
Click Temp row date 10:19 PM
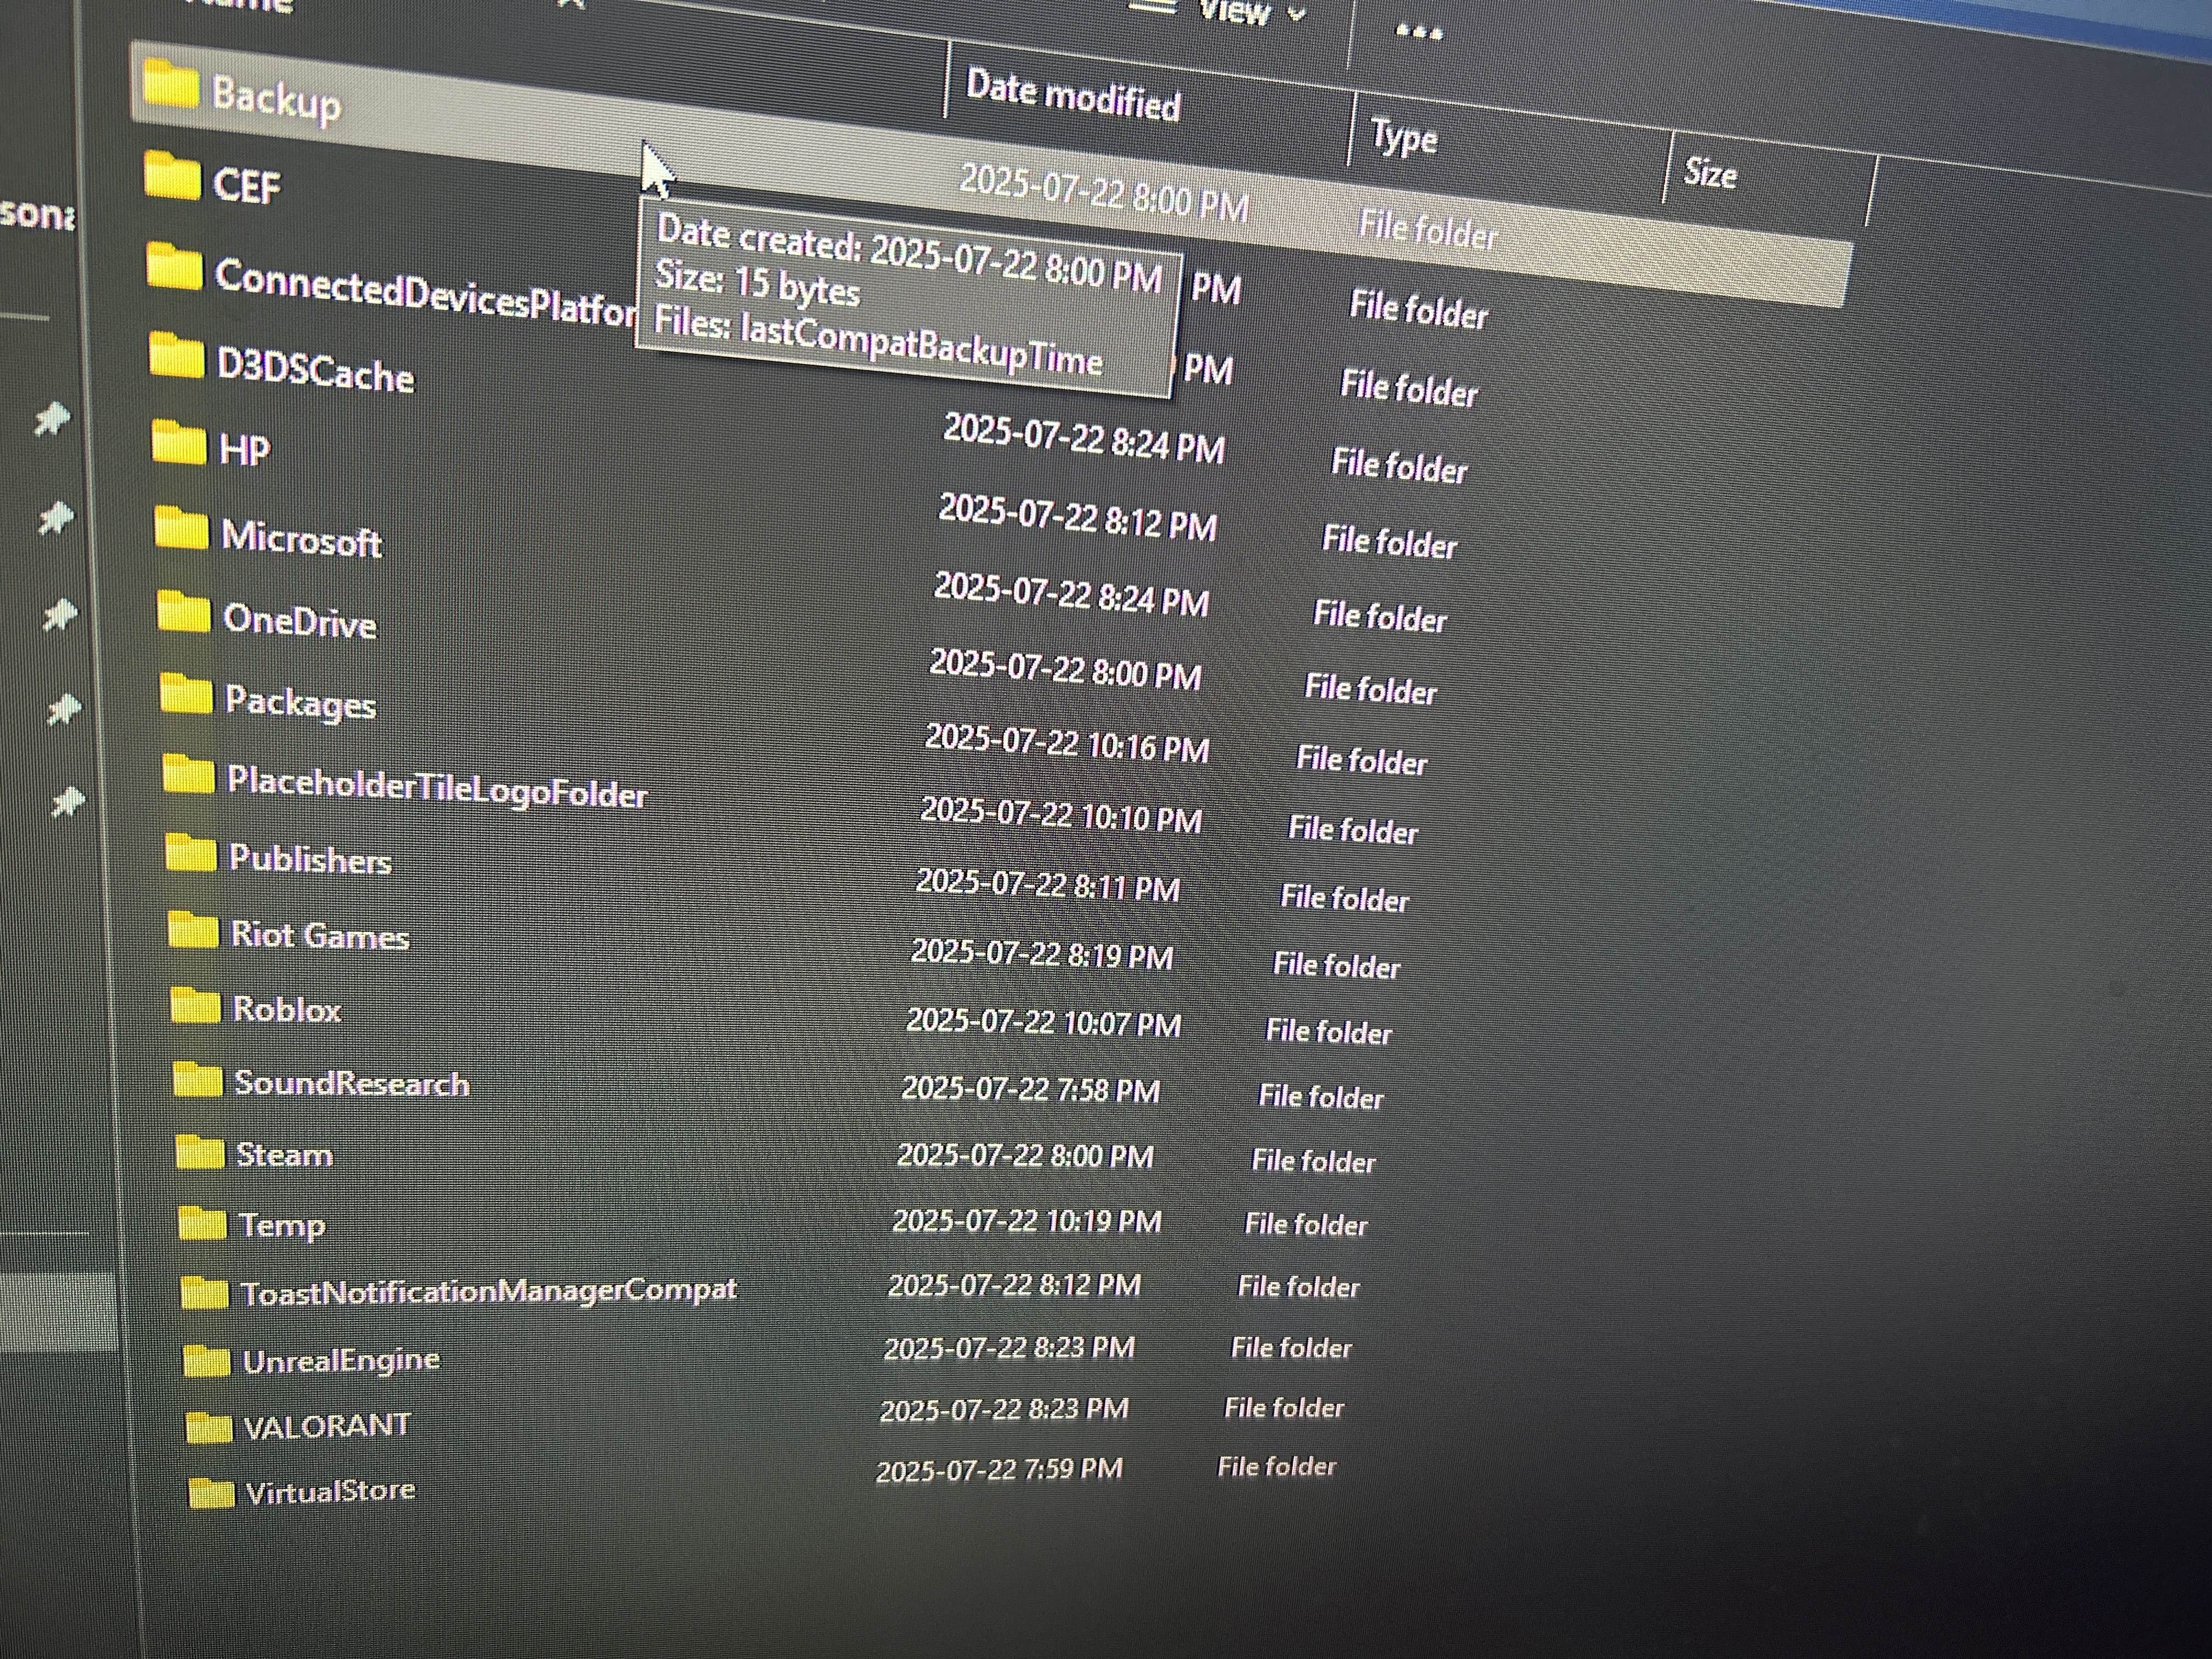1027,1221
